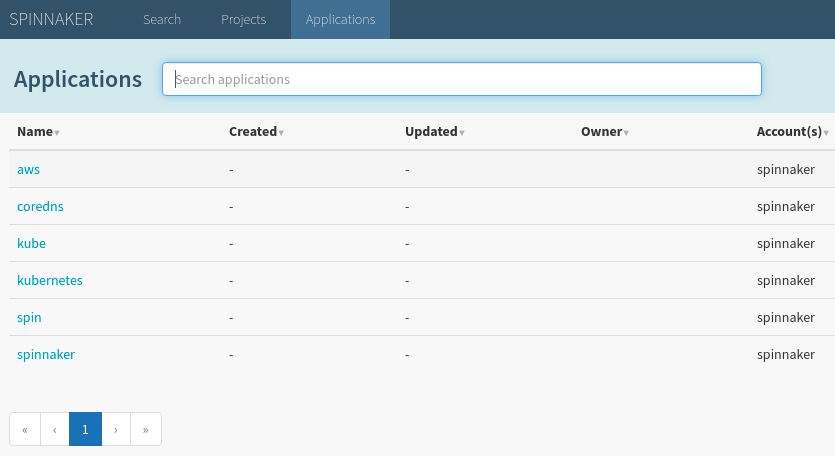Click the SPINNAKER logo in header
Viewport: 835px width, 456px height.
pyautogui.click(x=51, y=19)
